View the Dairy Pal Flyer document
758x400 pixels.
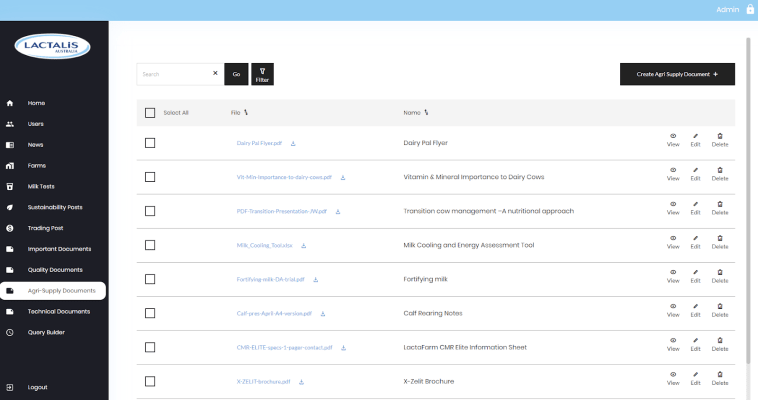coord(673,140)
